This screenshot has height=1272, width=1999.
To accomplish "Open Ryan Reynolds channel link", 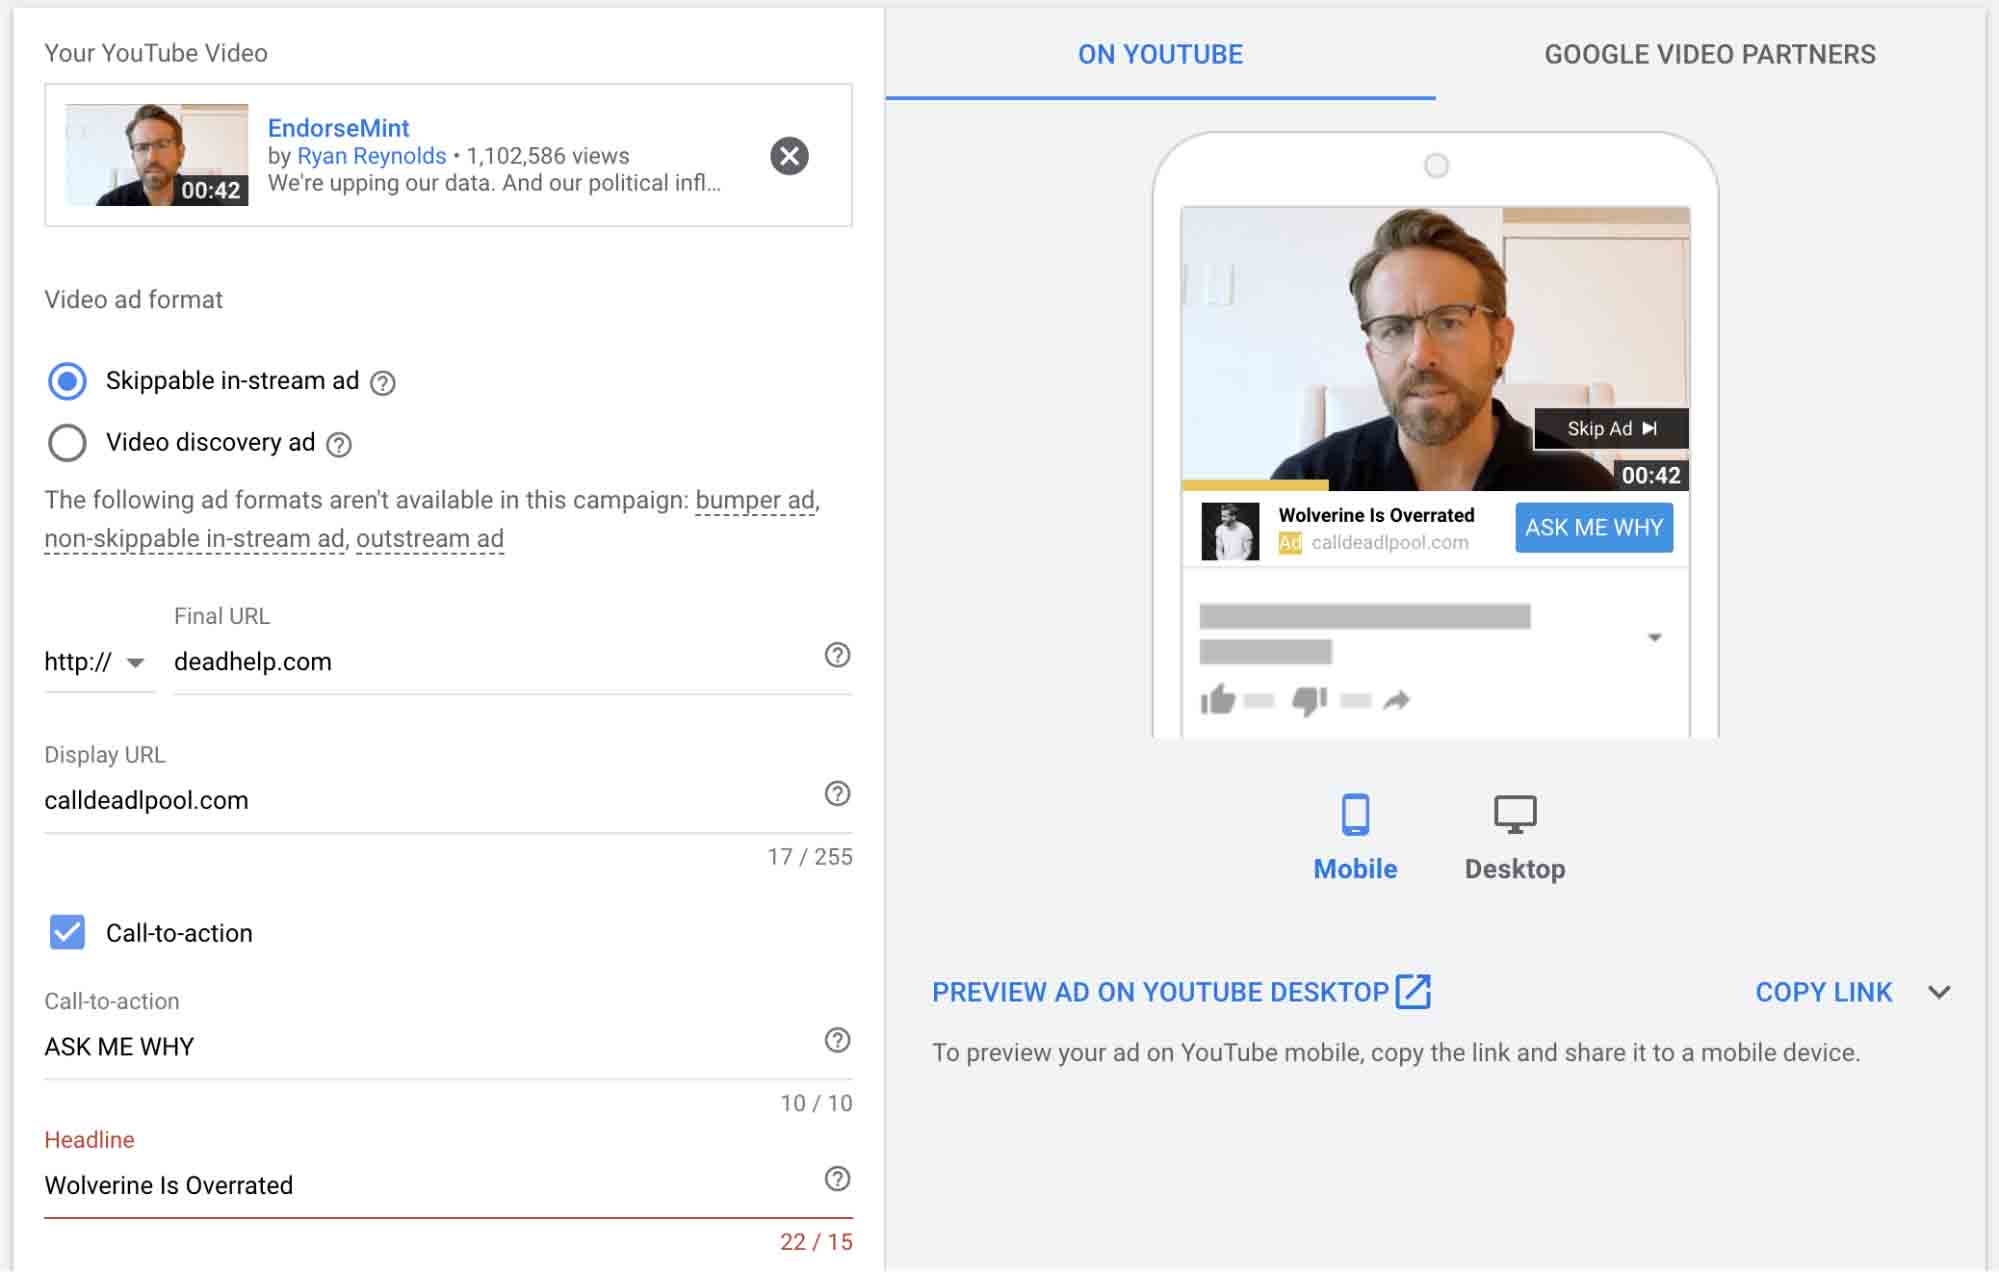I will pyautogui.click(x=372, y=156).
